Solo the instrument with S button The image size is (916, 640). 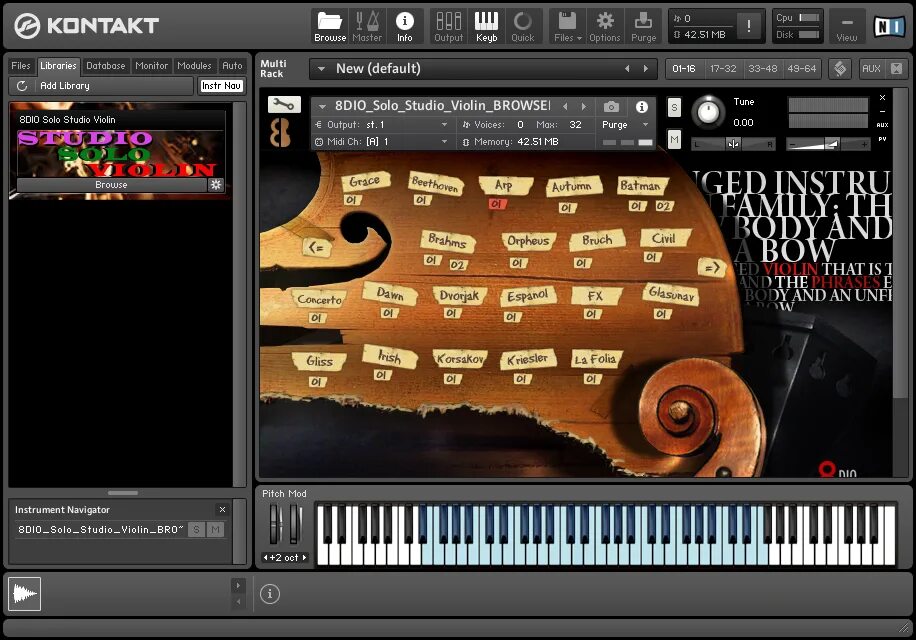[674, 108]
